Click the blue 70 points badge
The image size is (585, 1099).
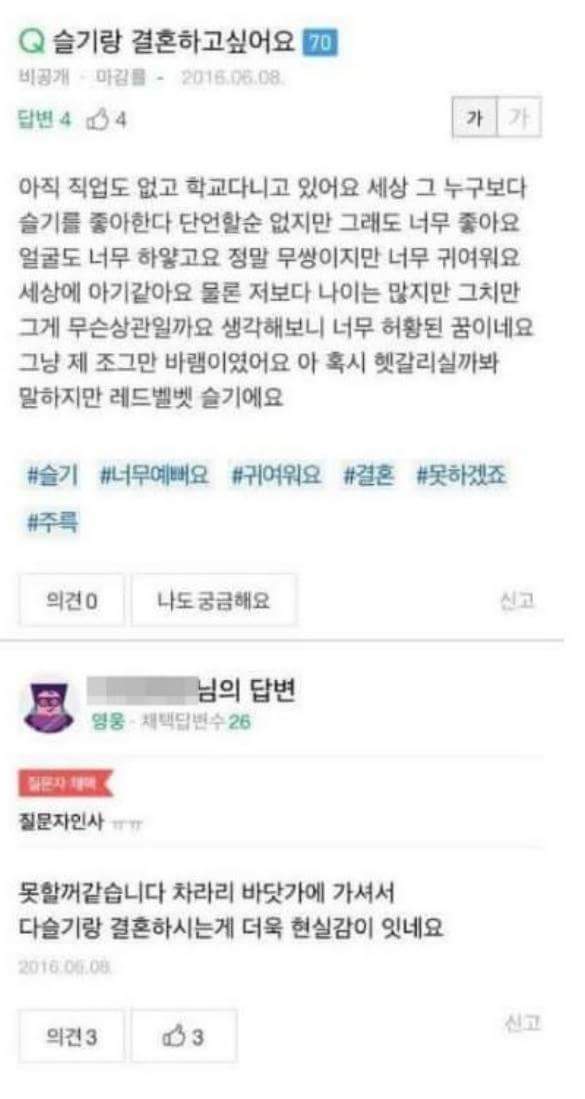click(320, 43)
